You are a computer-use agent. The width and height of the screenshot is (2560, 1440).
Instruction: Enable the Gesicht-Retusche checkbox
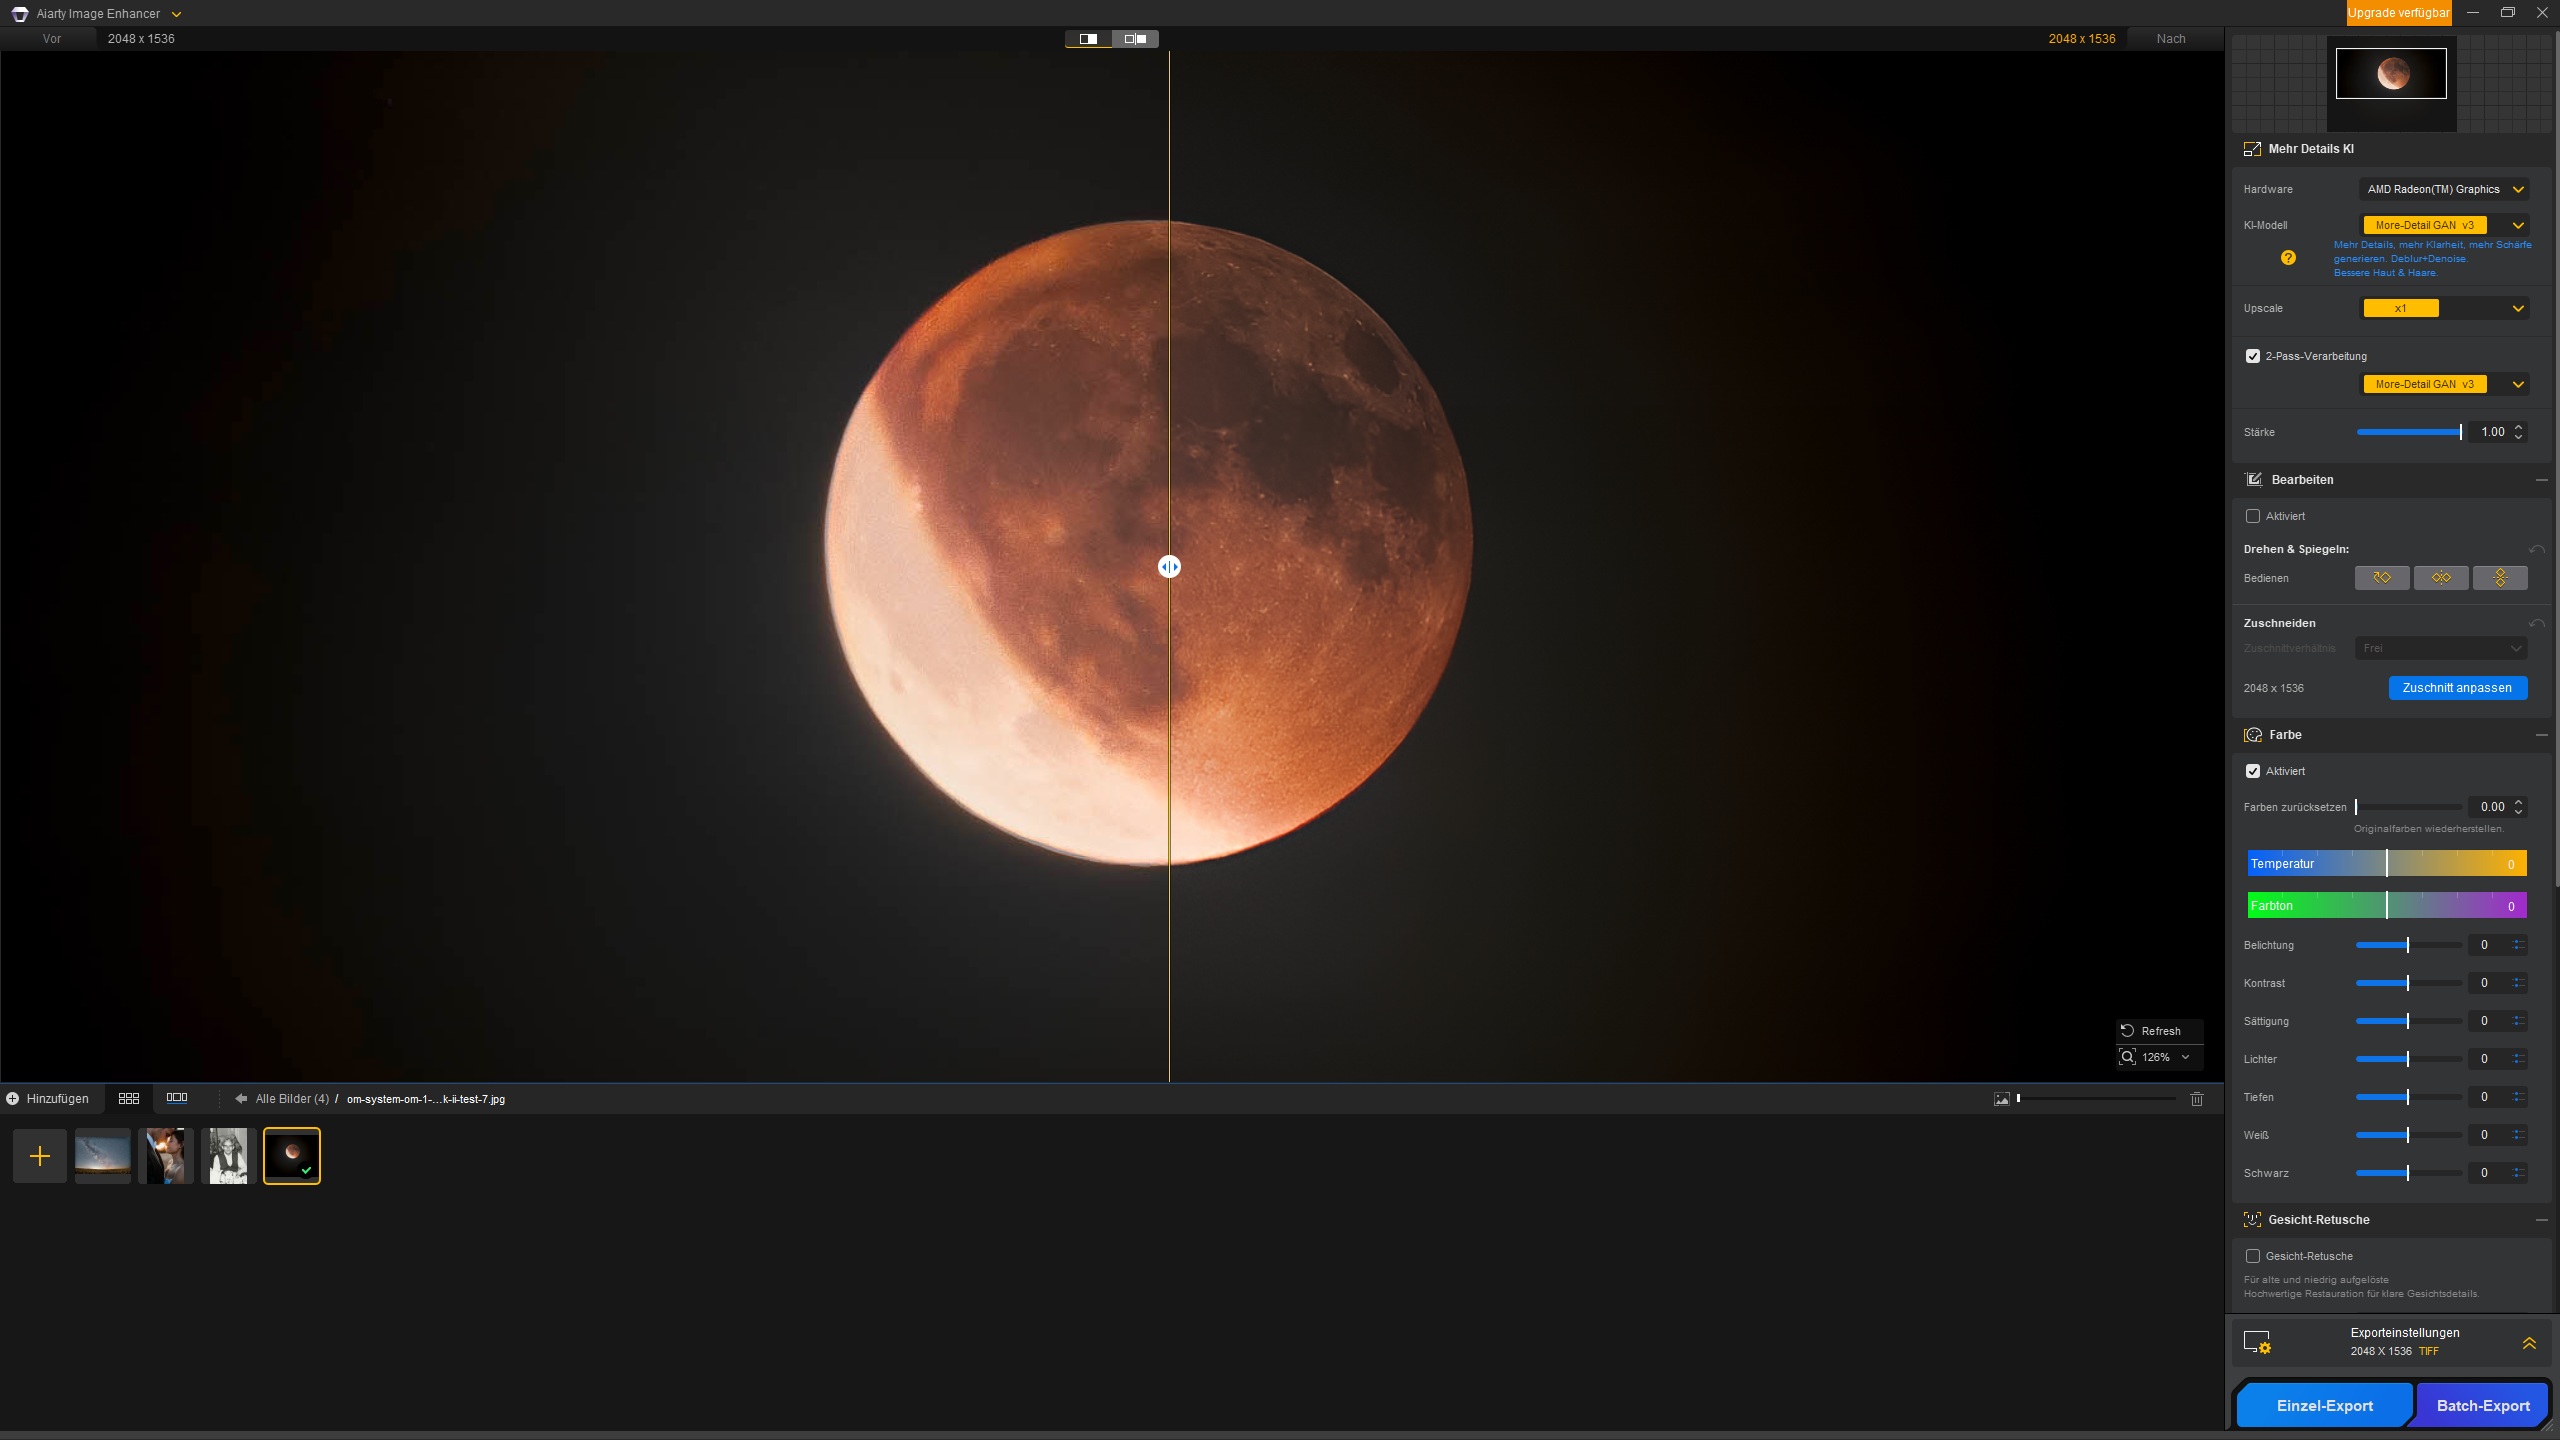click(x=2253, y=1256)
